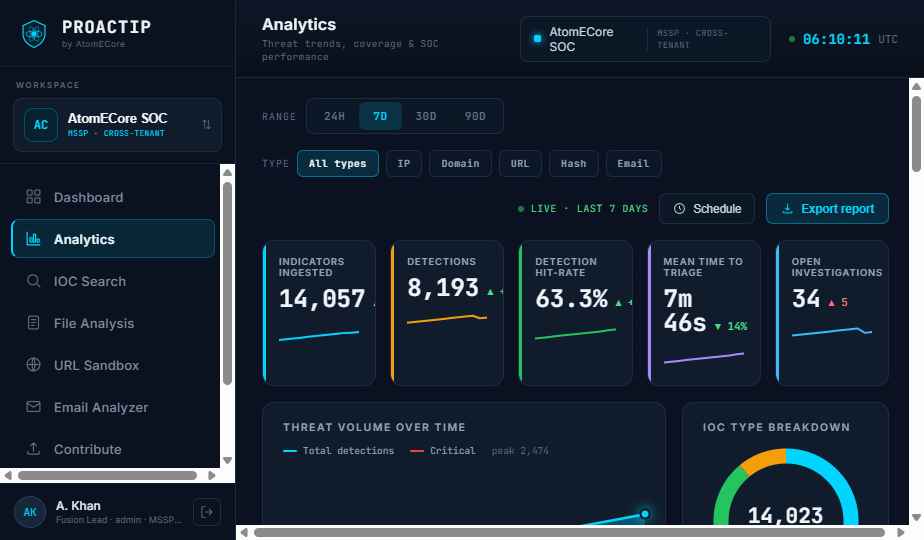Click the File Analysis document icon
This screenshot has height=540, width=924.
34,322
